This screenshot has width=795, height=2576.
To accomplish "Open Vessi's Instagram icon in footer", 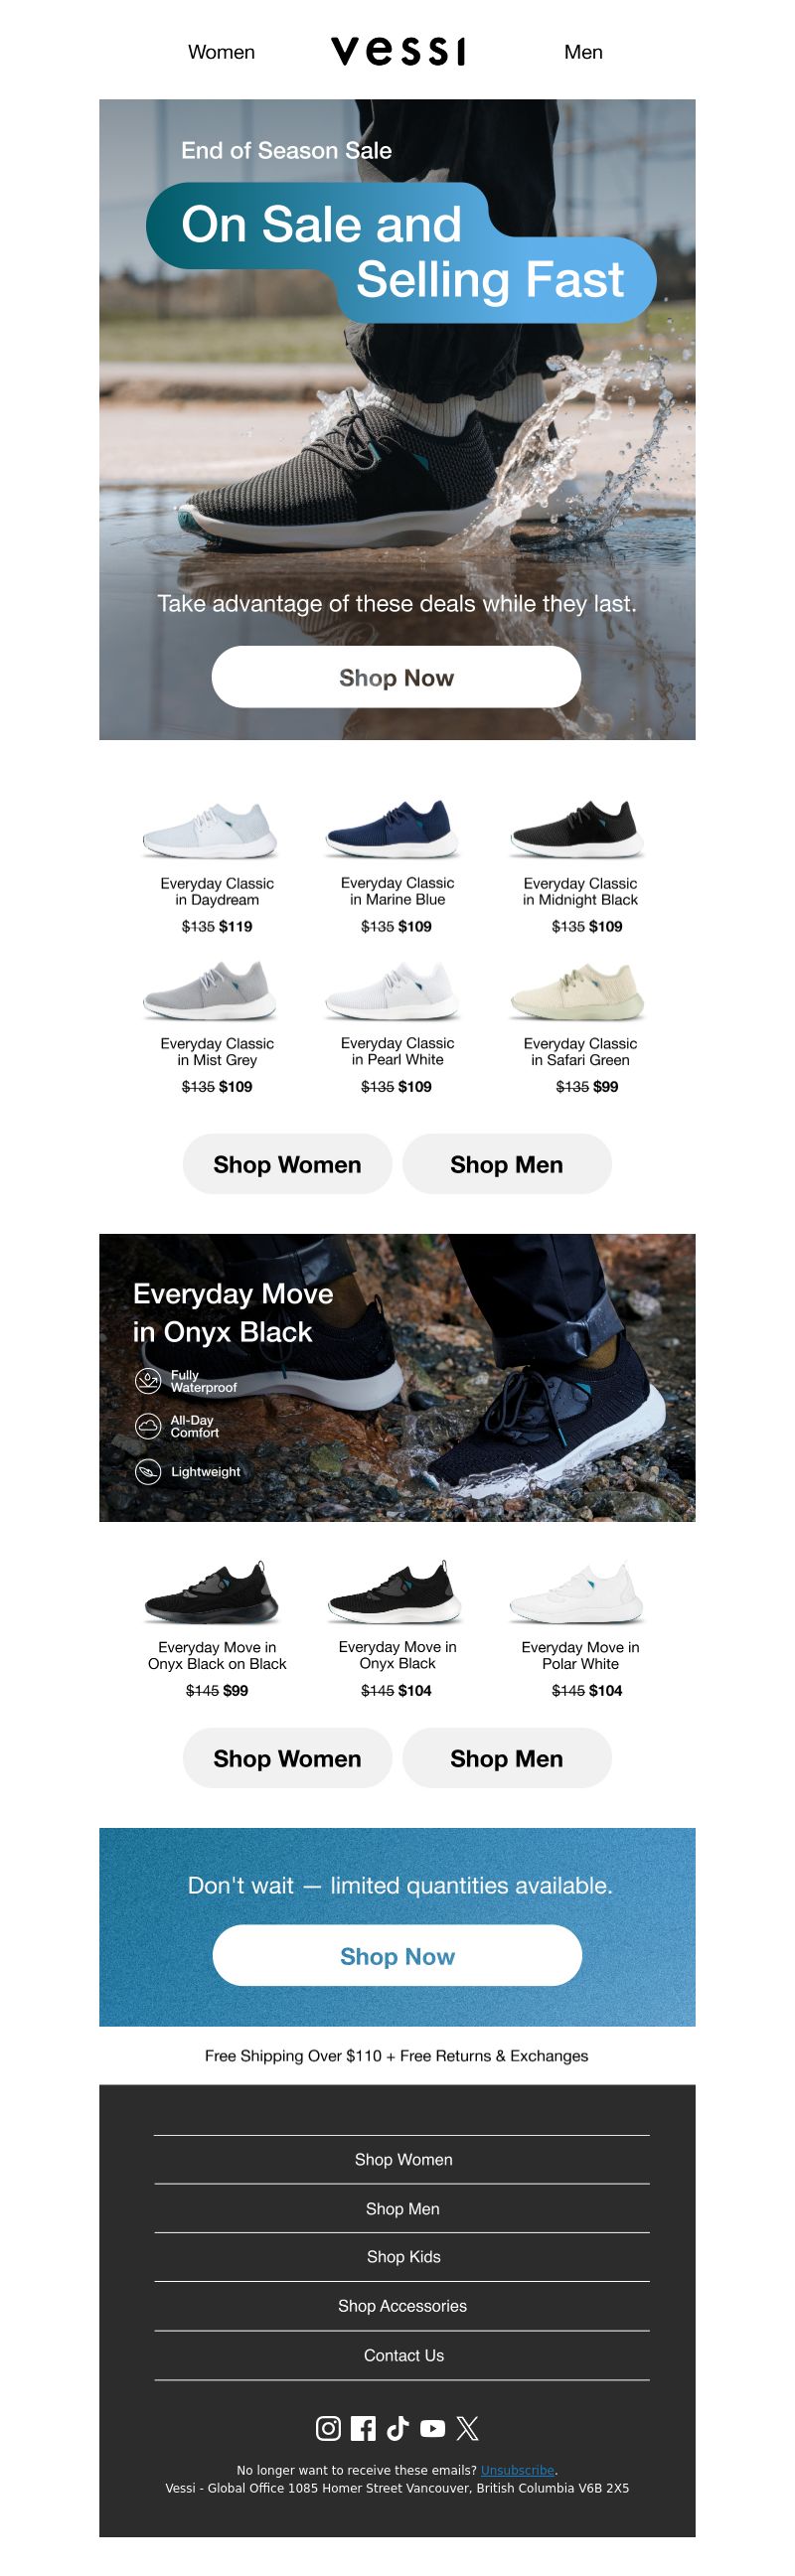I will click(328, 2428).
